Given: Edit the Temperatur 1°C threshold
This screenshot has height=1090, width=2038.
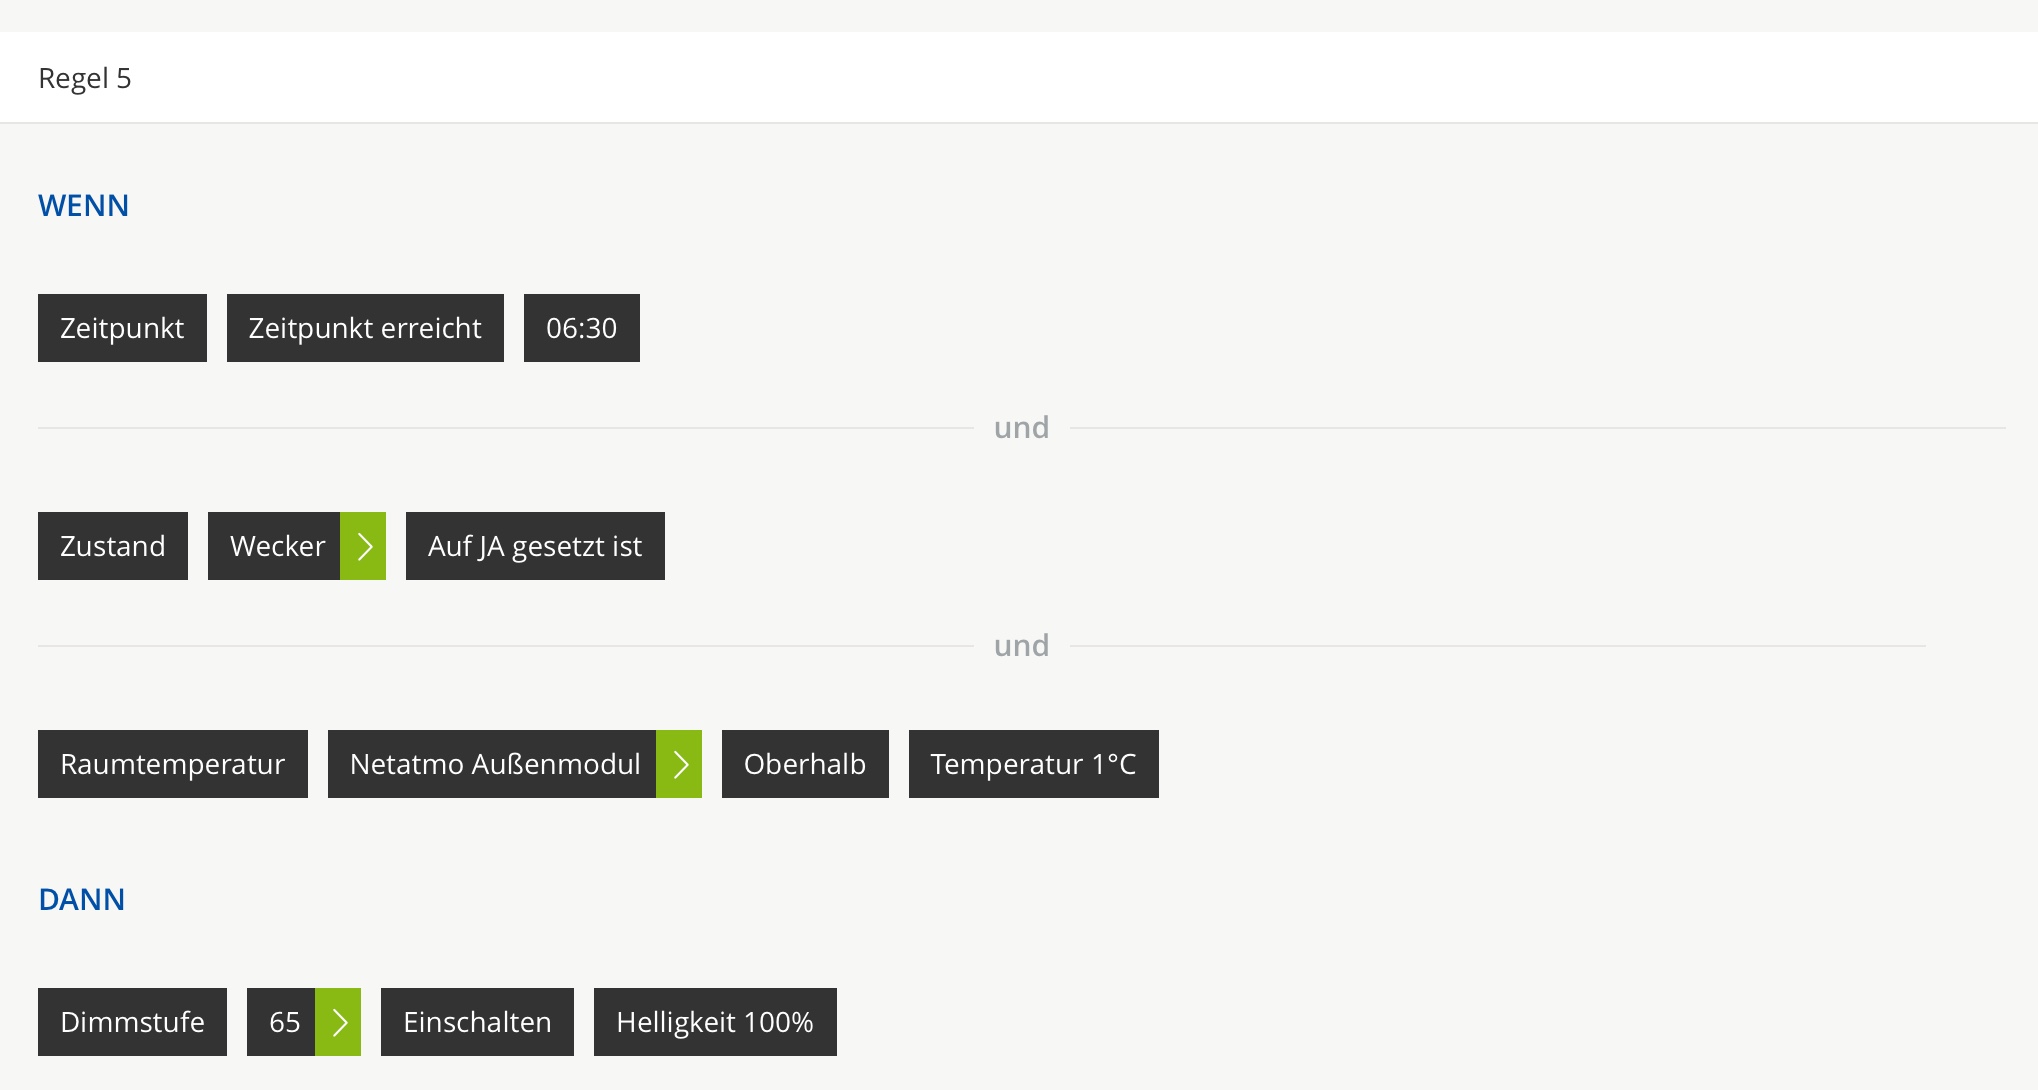Looking at the screenshot, I should (x=1033, y=764).
